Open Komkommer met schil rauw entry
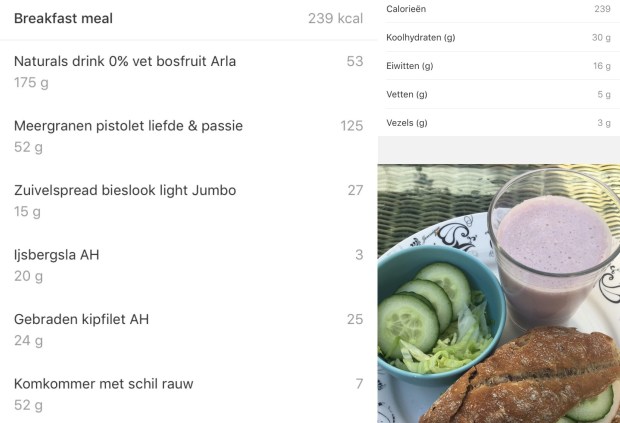Screen dimensions: 620x423 coord(188,394)
